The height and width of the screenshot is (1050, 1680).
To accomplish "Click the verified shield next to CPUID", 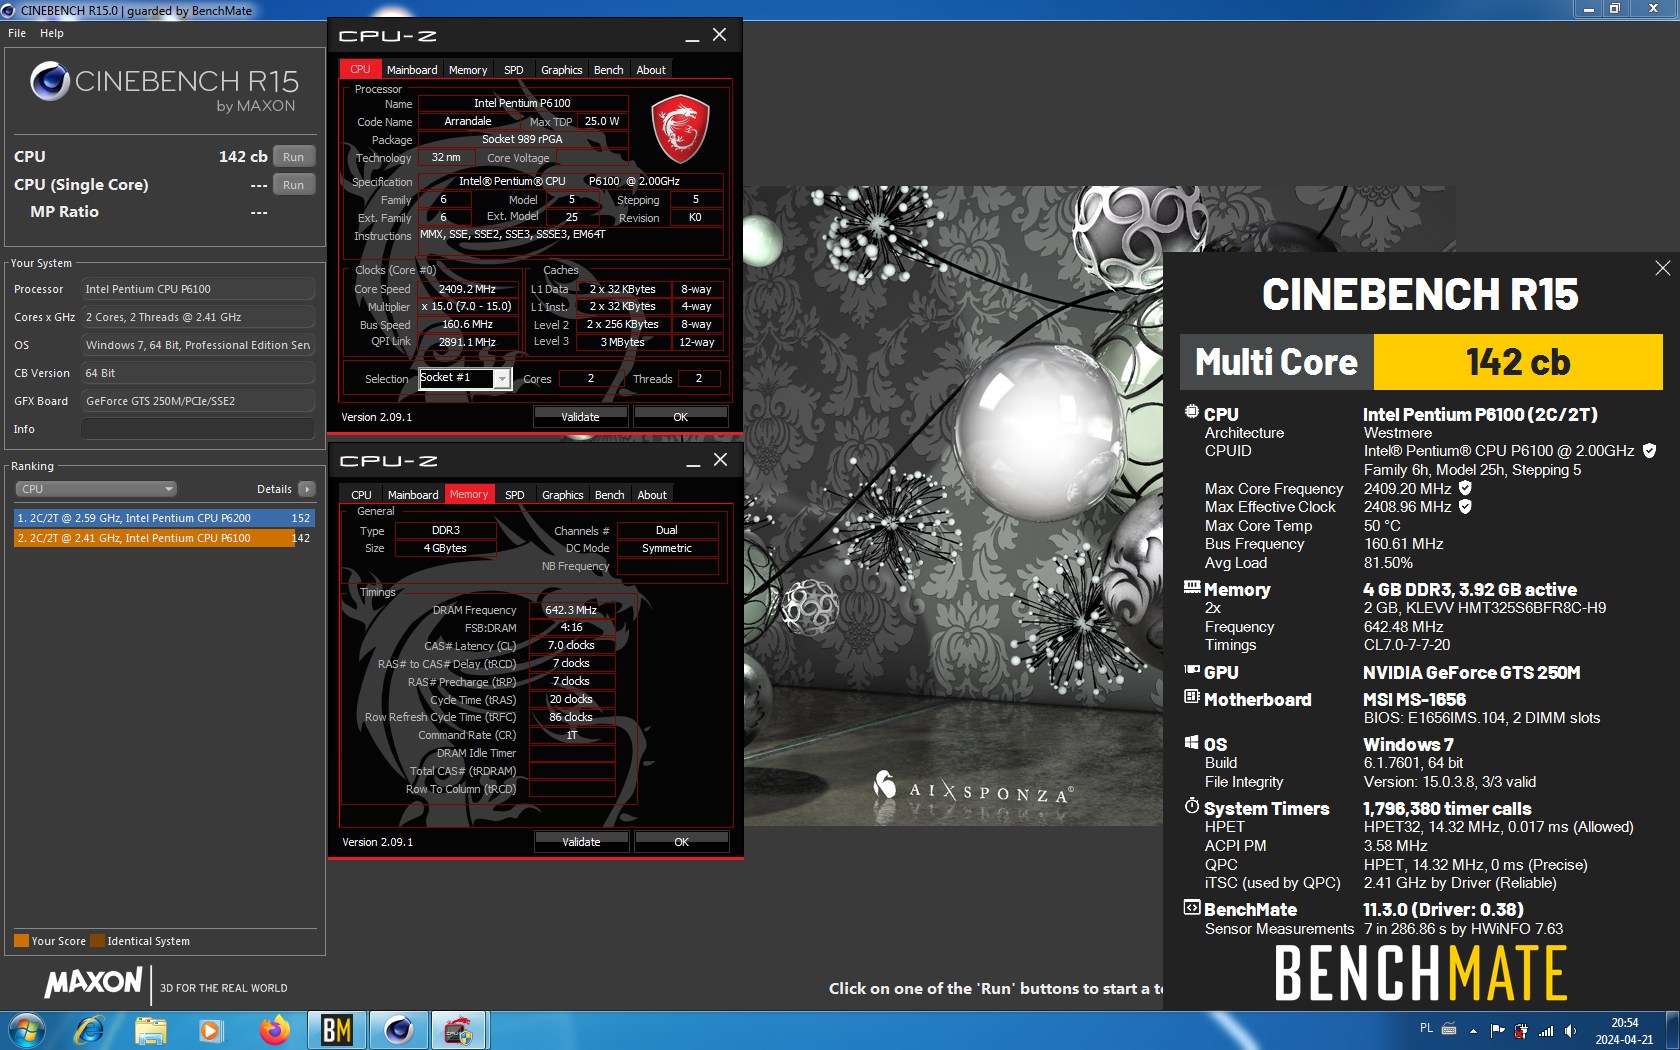I will [1649, 451].
